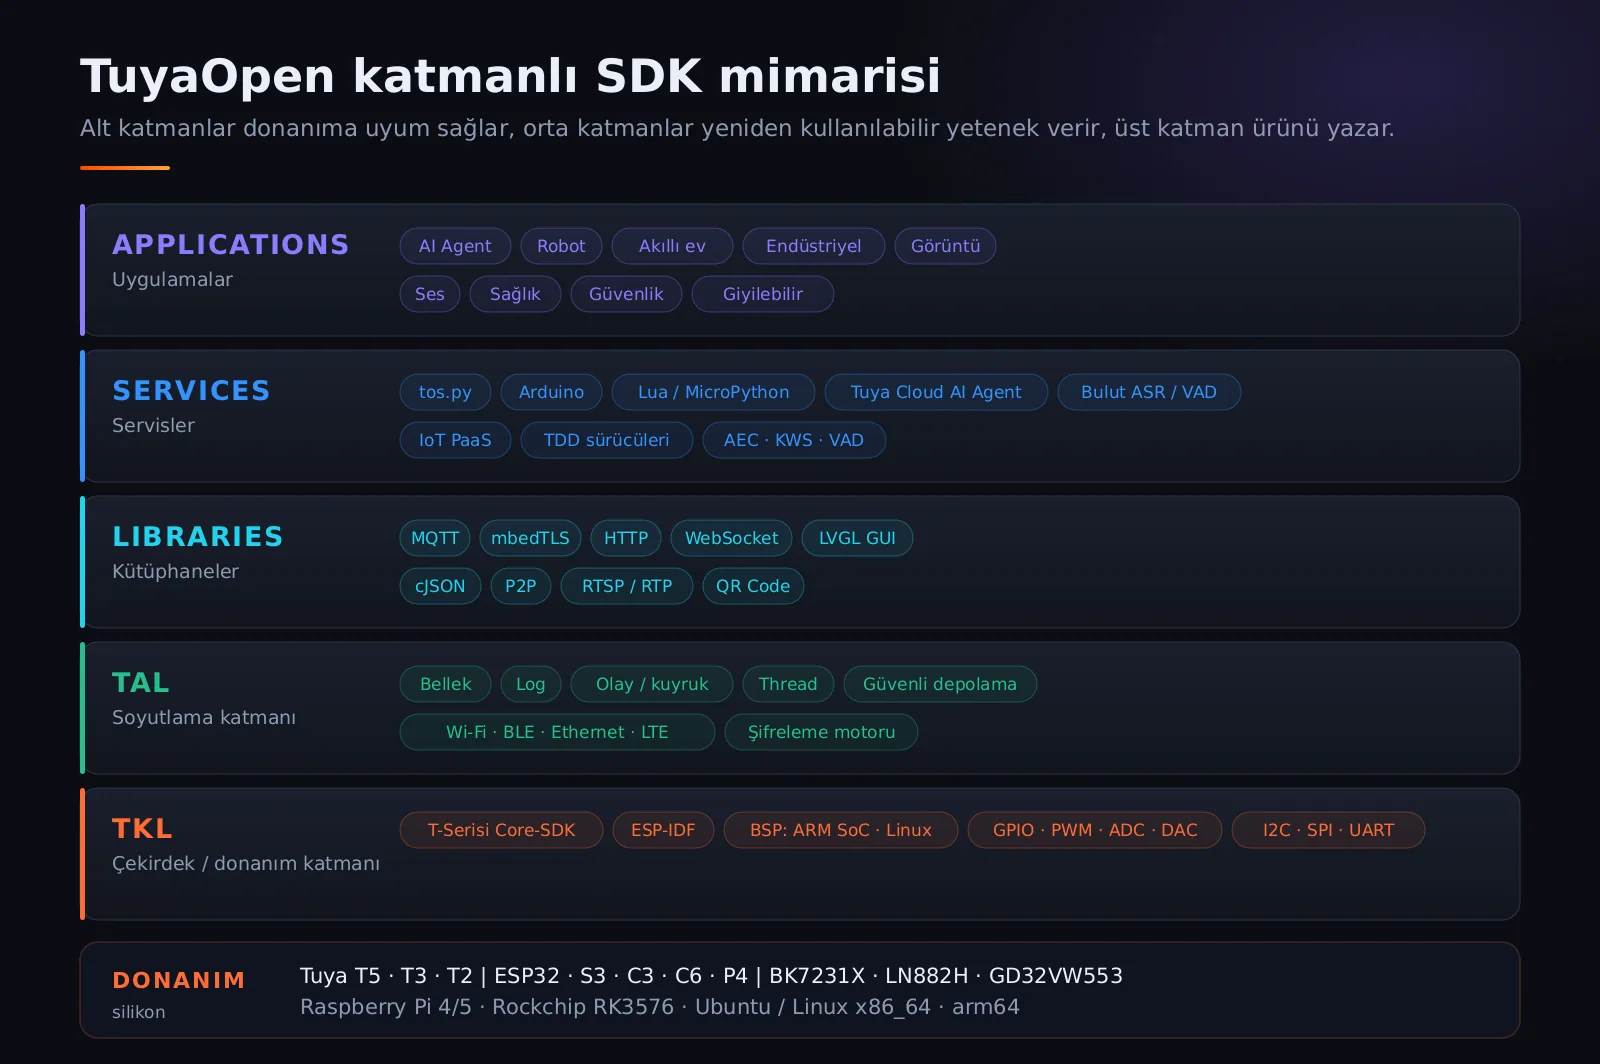Select the Robot tag under Applications
Image resolution: width=1600 pixels, height=1064 pixels.
pos(561,246)
